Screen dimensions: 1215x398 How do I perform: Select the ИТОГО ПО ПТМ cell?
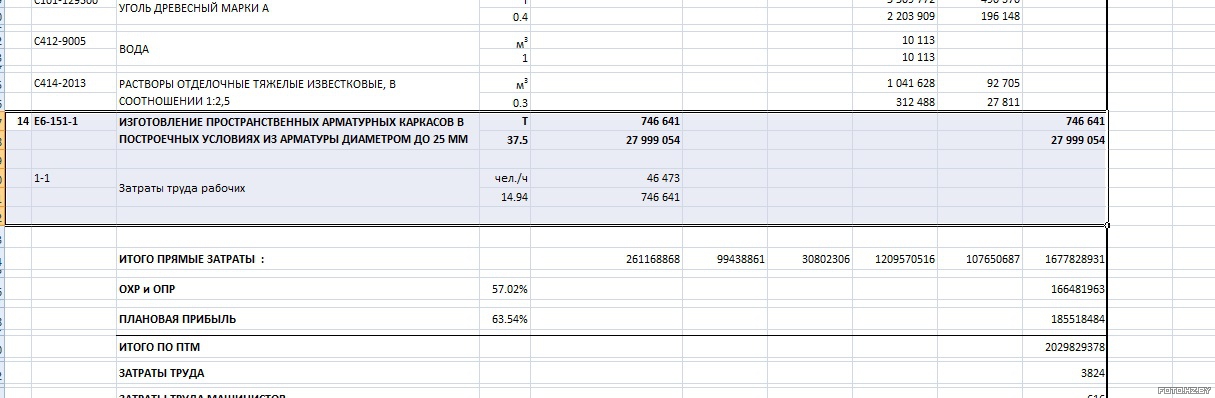point(298,347)
